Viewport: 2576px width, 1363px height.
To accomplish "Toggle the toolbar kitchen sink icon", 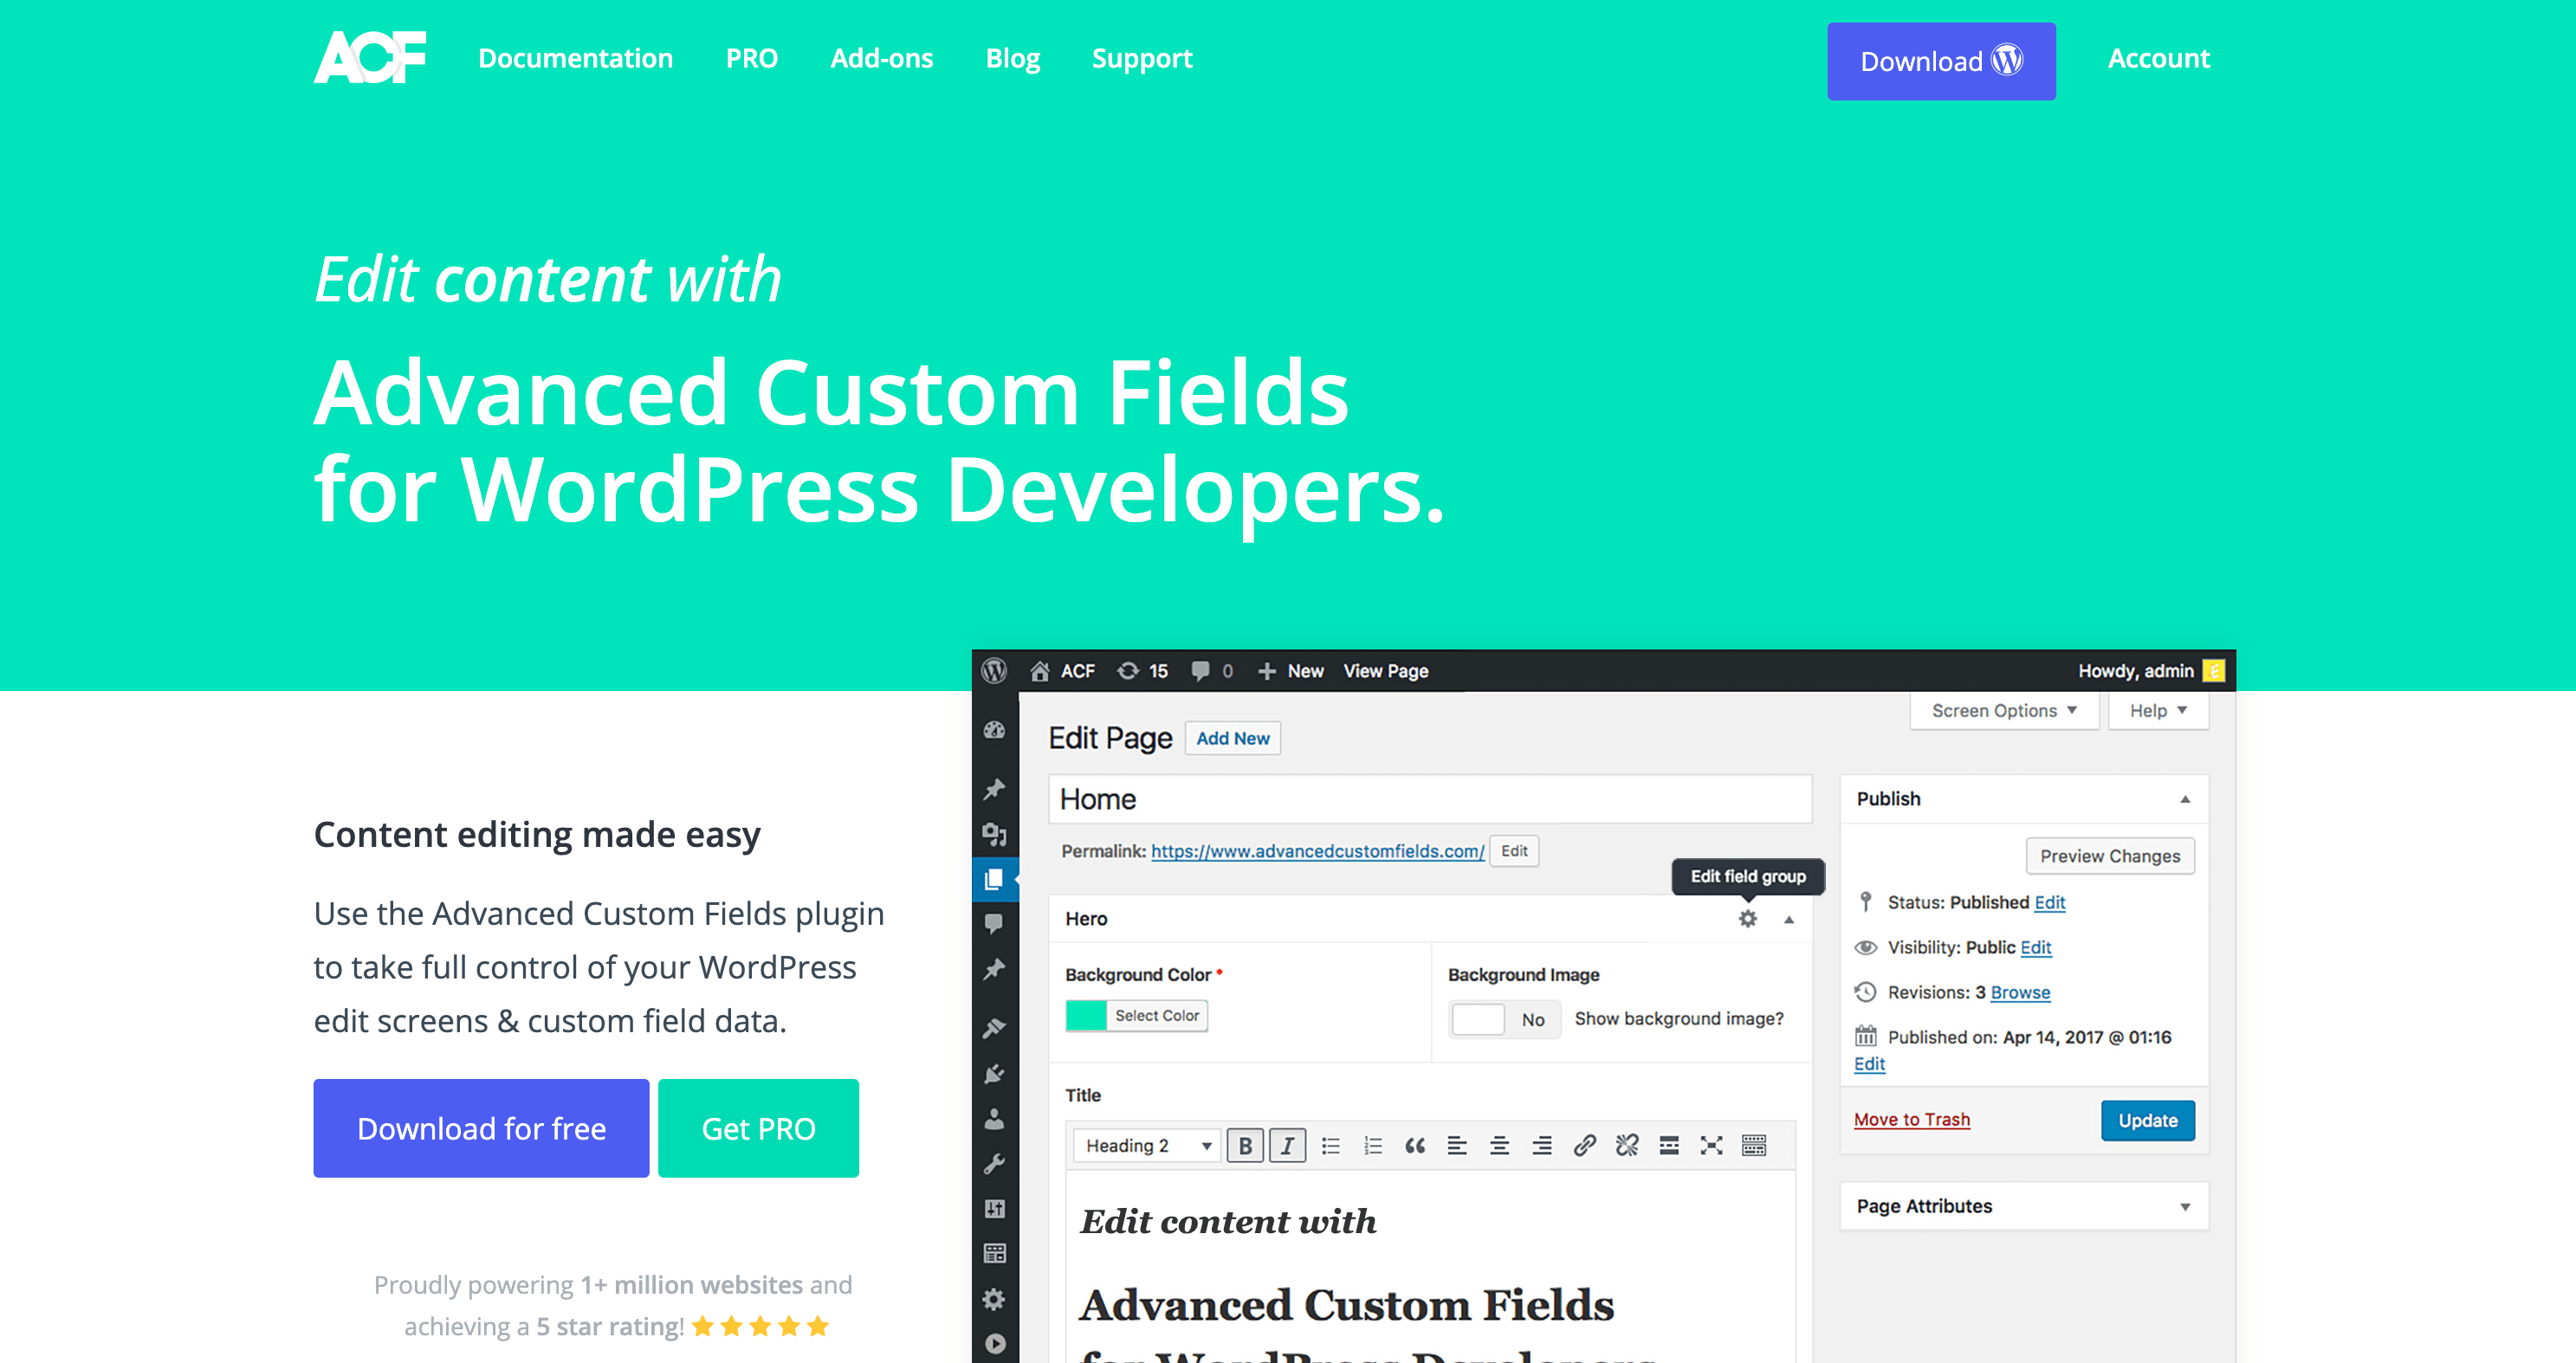I will (1754, 1146).
